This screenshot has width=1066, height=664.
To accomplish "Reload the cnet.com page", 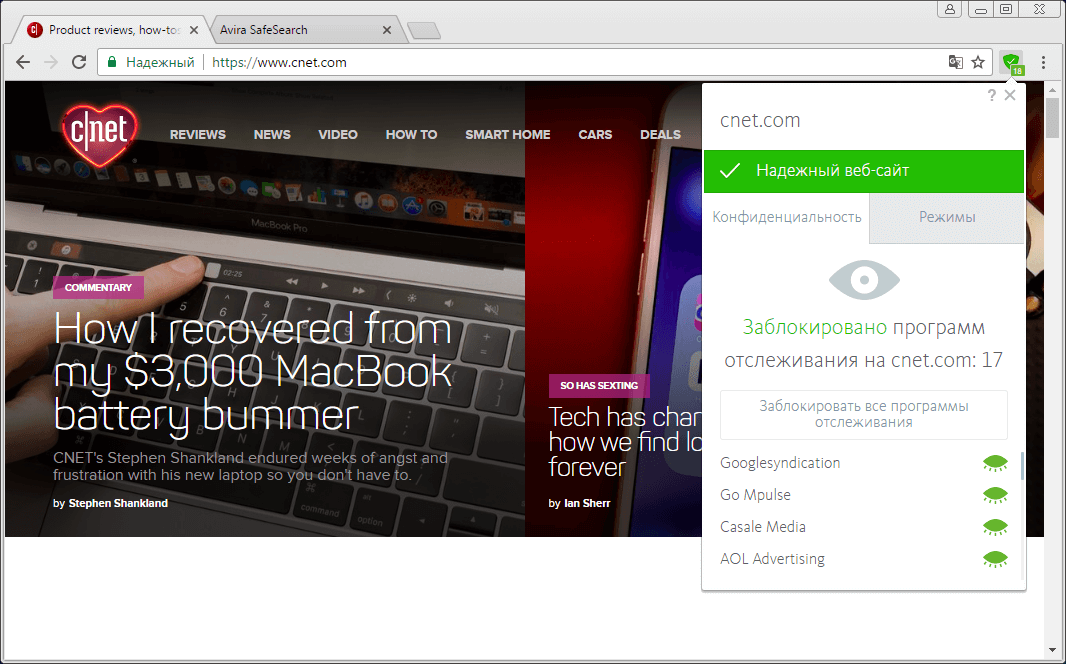I will [79, 63].
